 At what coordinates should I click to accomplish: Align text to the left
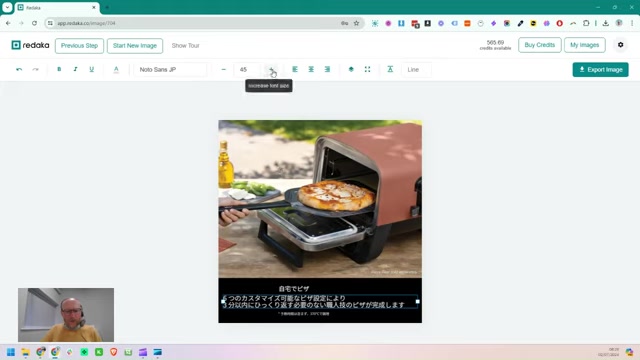tap(295, 69)
